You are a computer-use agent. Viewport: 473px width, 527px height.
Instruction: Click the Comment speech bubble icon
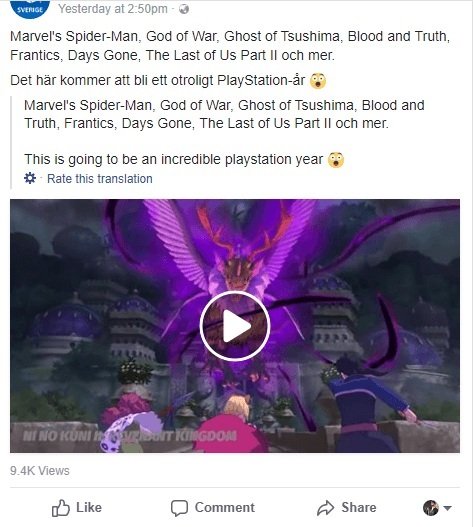(x=179, y=508)
